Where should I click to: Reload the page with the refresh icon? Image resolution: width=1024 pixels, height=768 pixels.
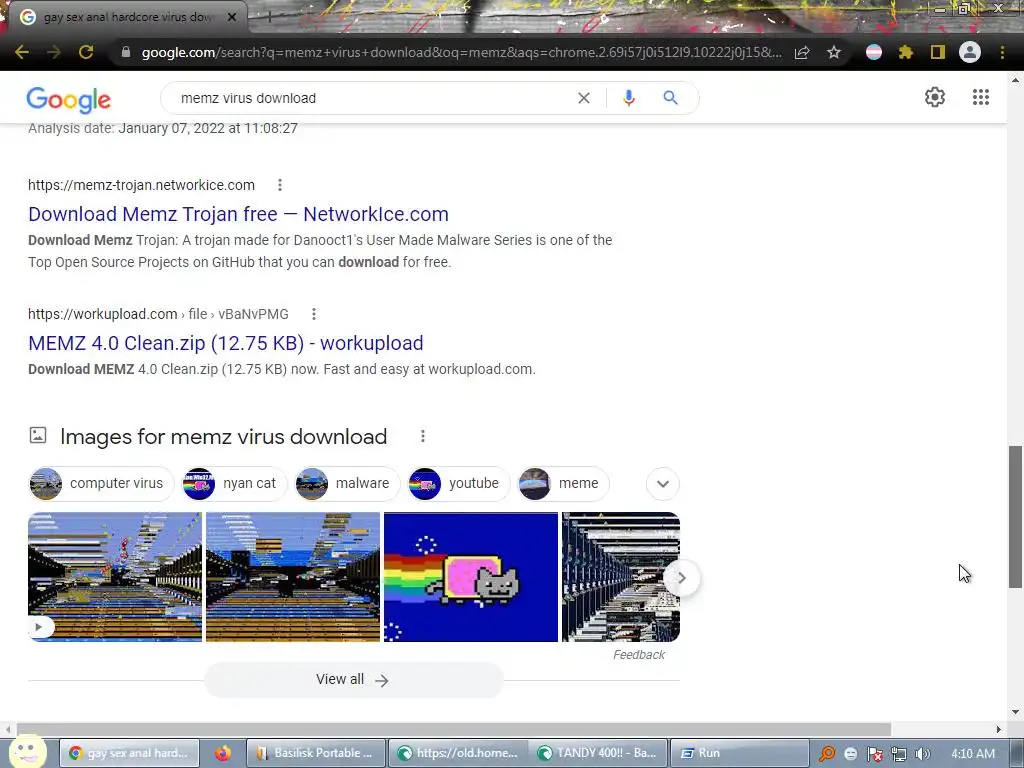pos(86,52)
